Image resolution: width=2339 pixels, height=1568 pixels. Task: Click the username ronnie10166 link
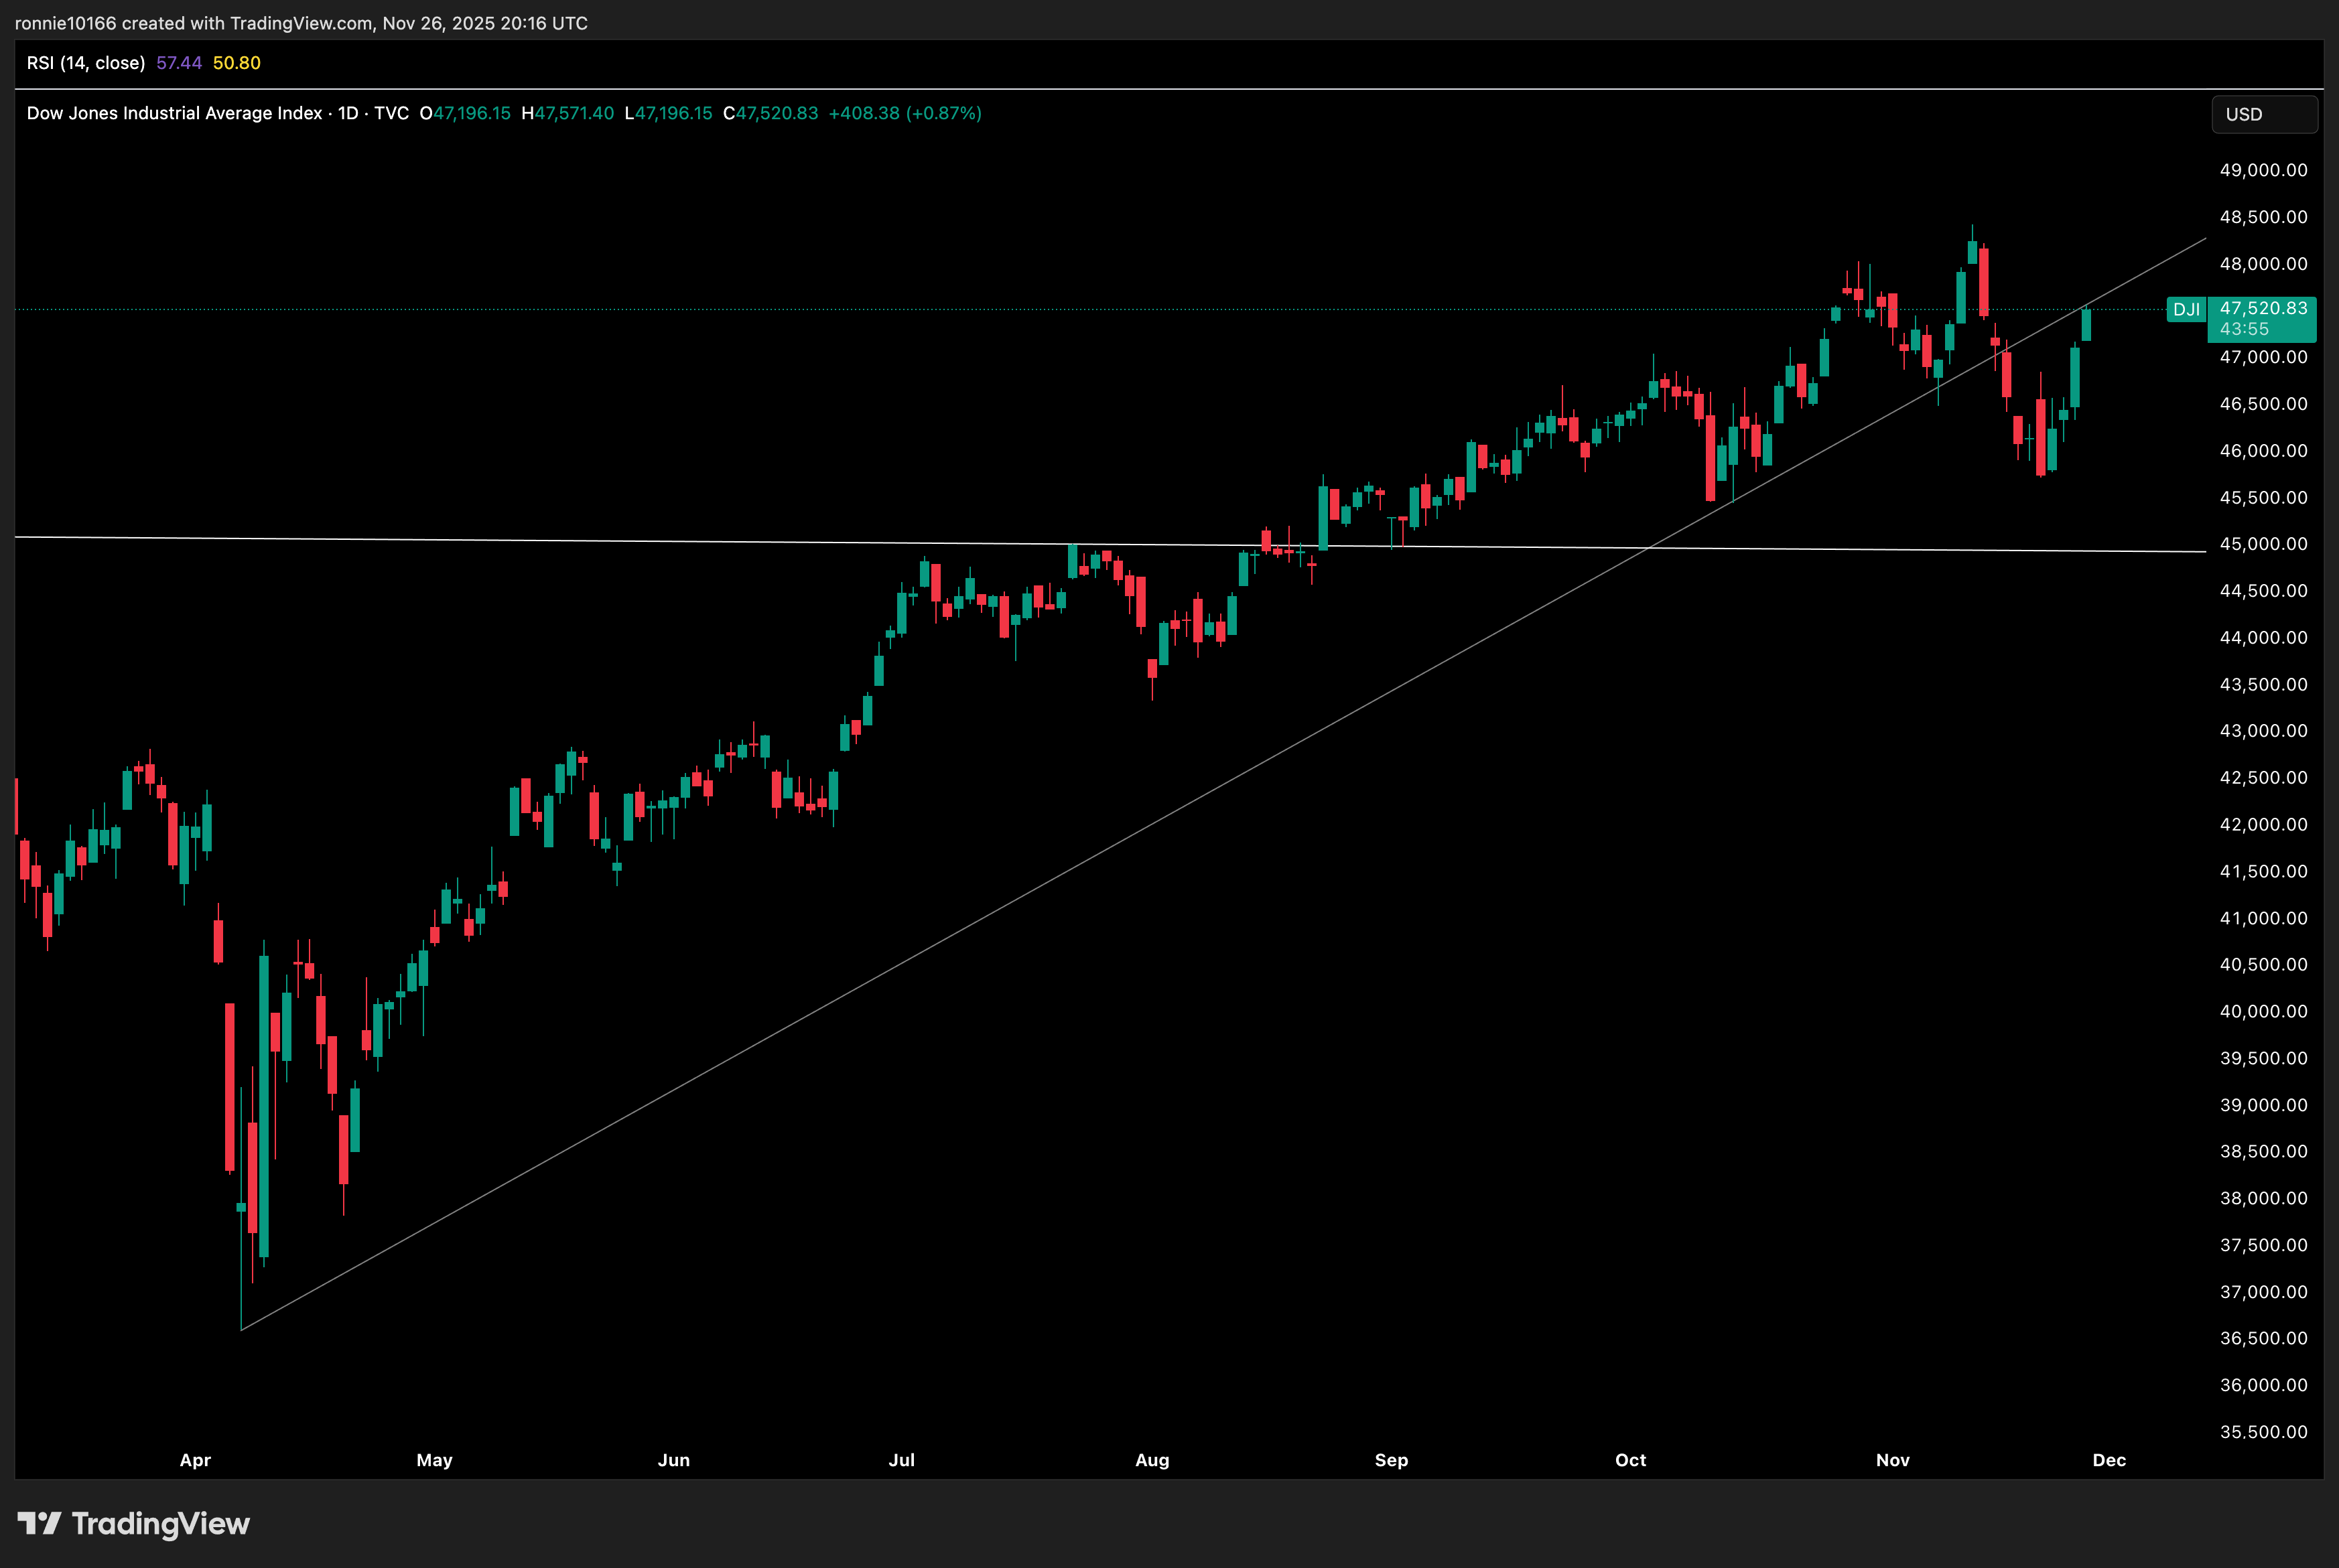(x=66, y=22)
